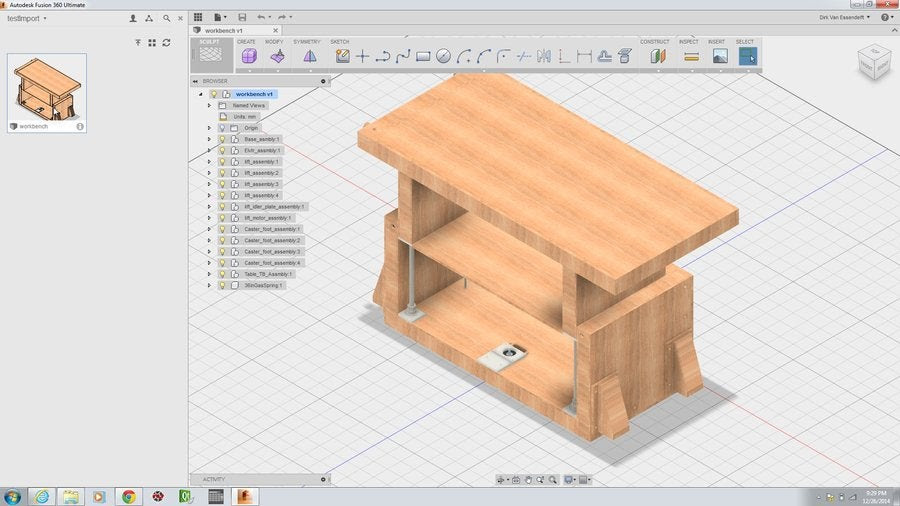Click the Save icon
This screenshot has width=900, height=506.
pos(242,17)
